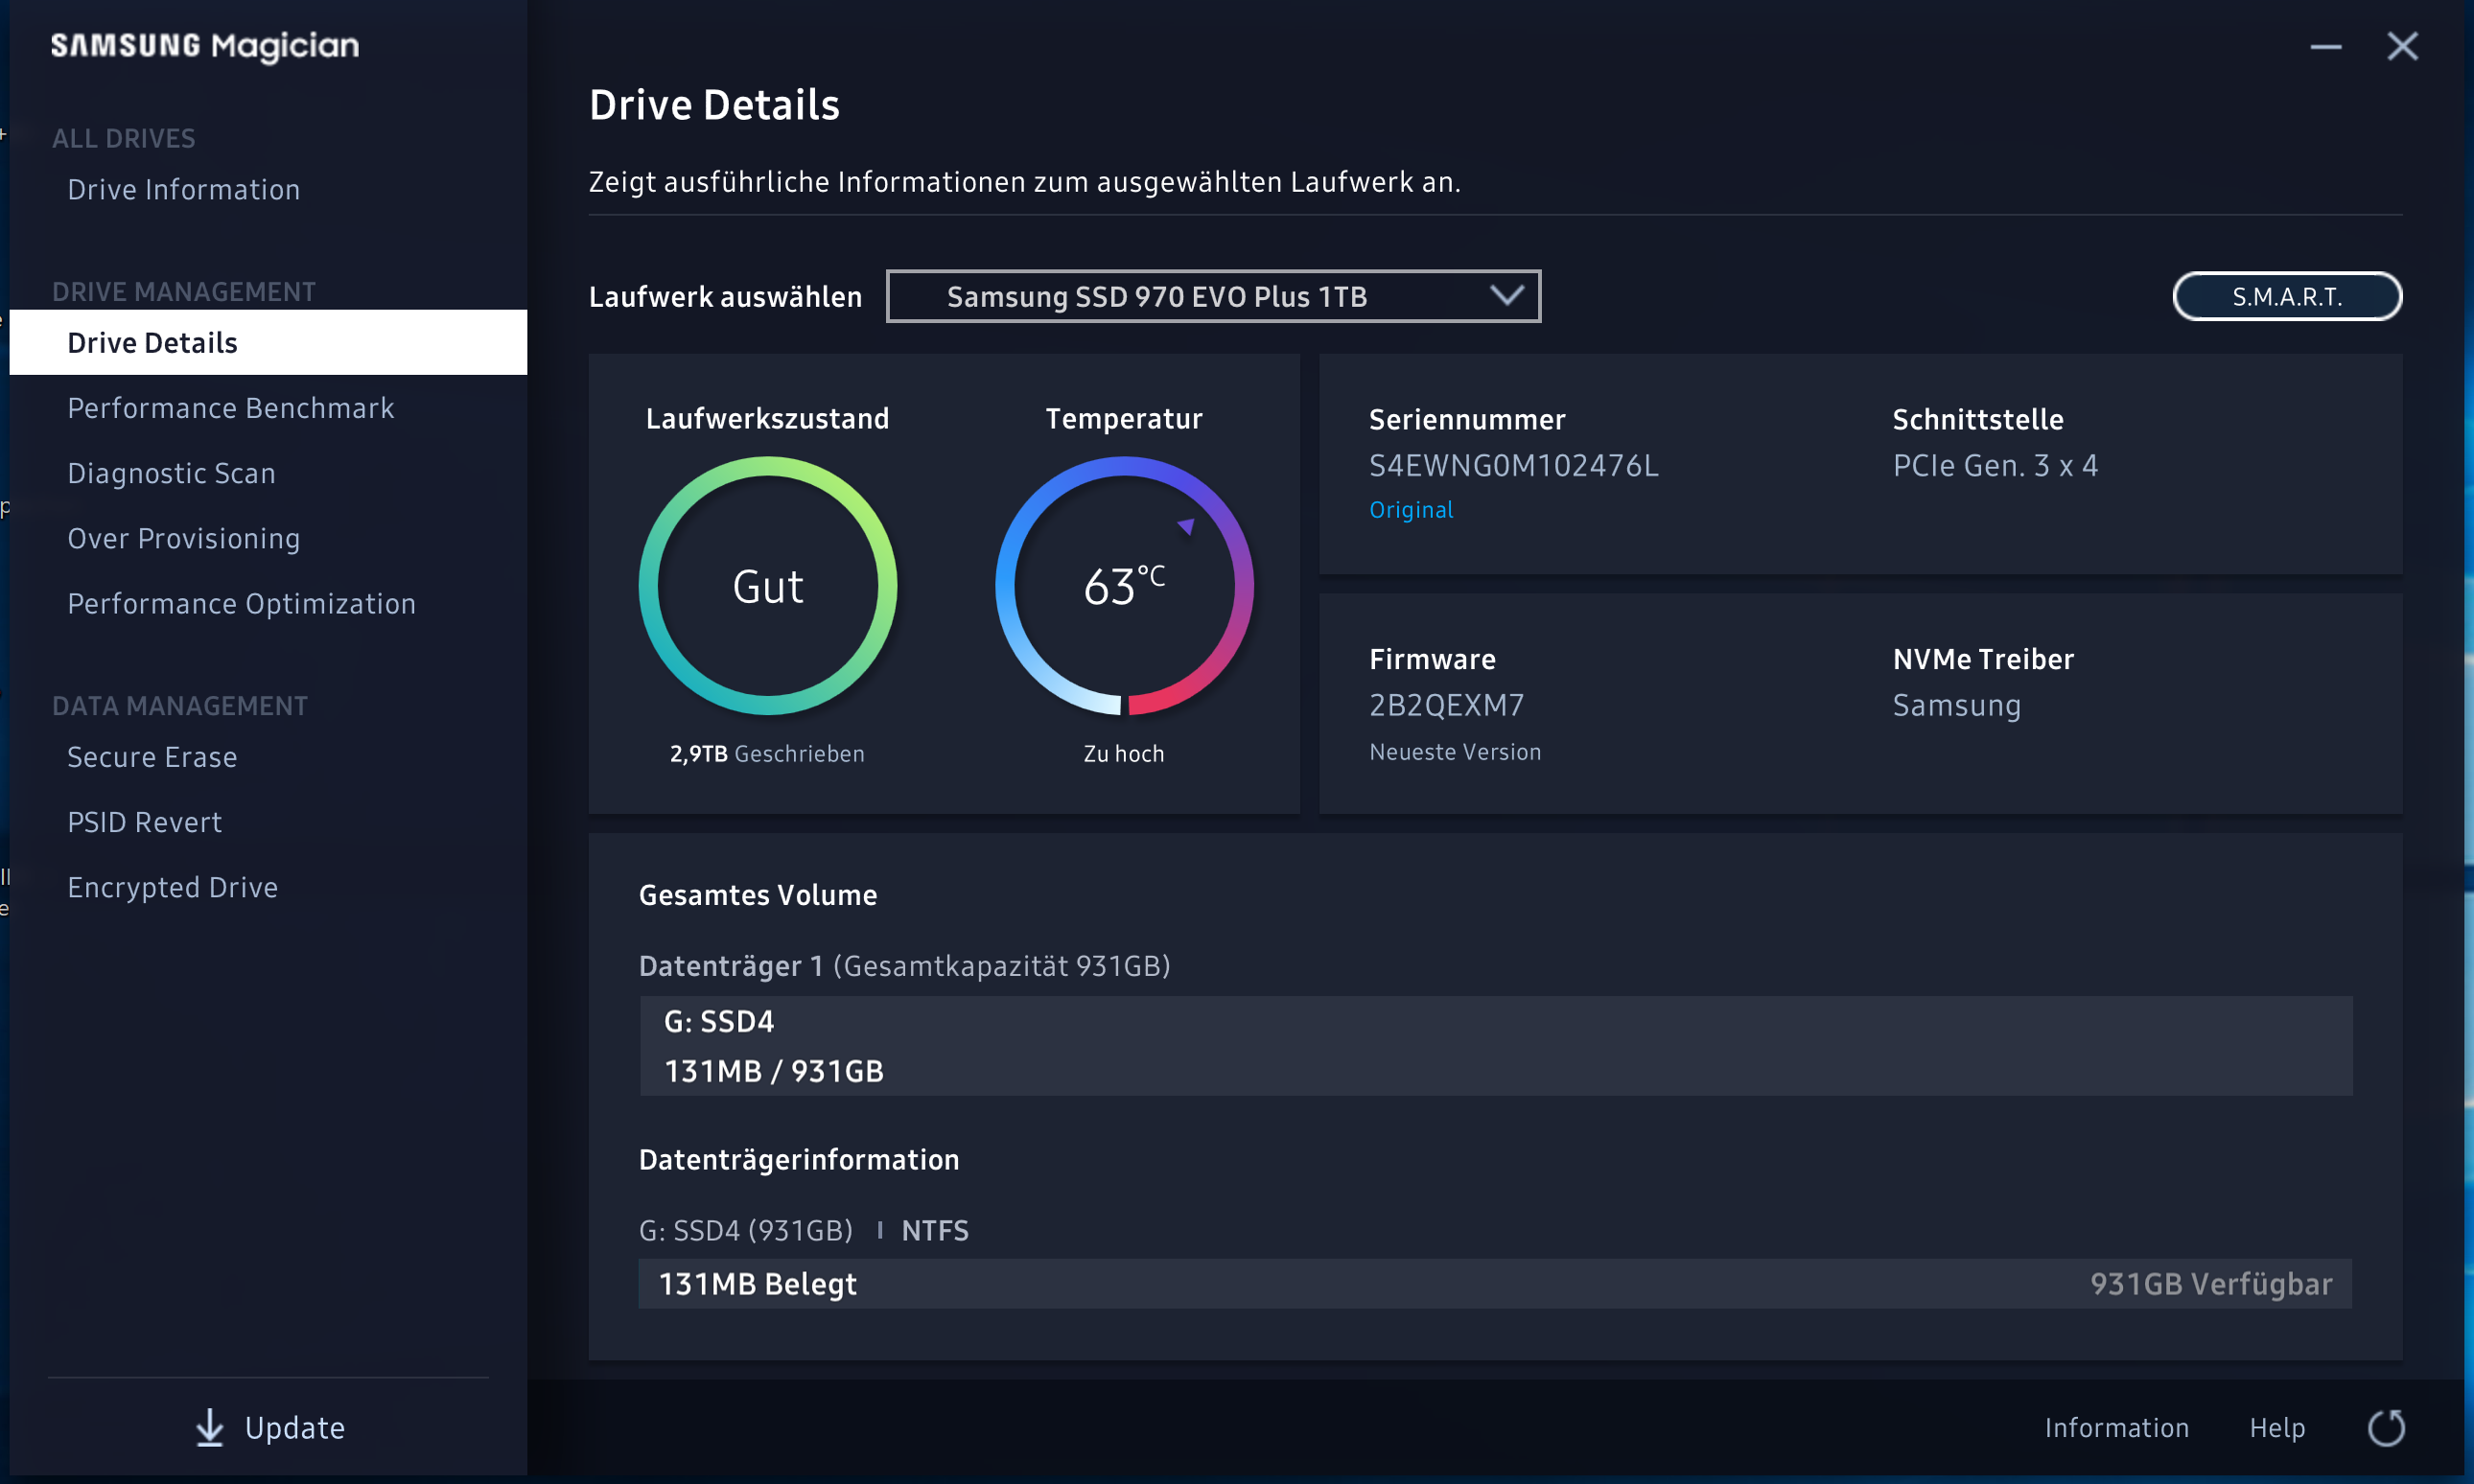The width and height of the screenshot is (2474, 1484).
Task: Click the Datenträger 1 capacity heading
Action: [904, 966]
